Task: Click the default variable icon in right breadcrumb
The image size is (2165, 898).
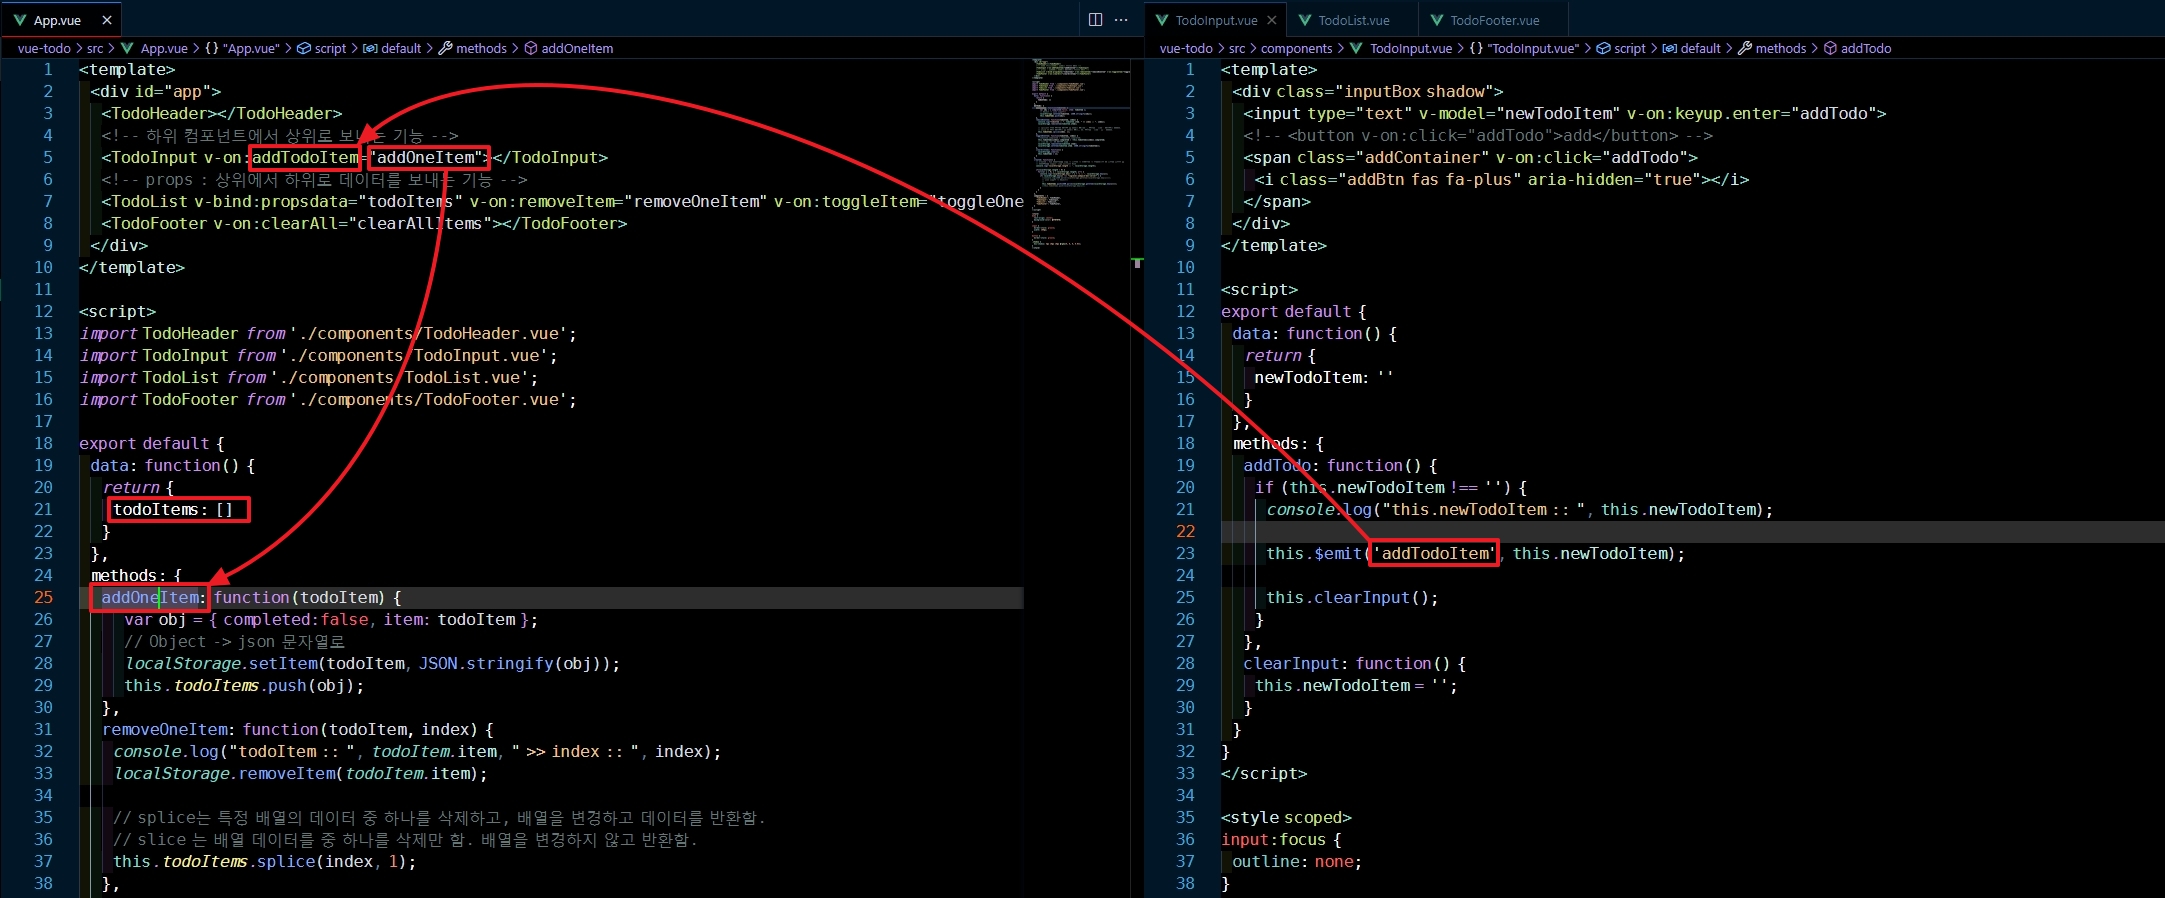Action: coord(1669,48)
